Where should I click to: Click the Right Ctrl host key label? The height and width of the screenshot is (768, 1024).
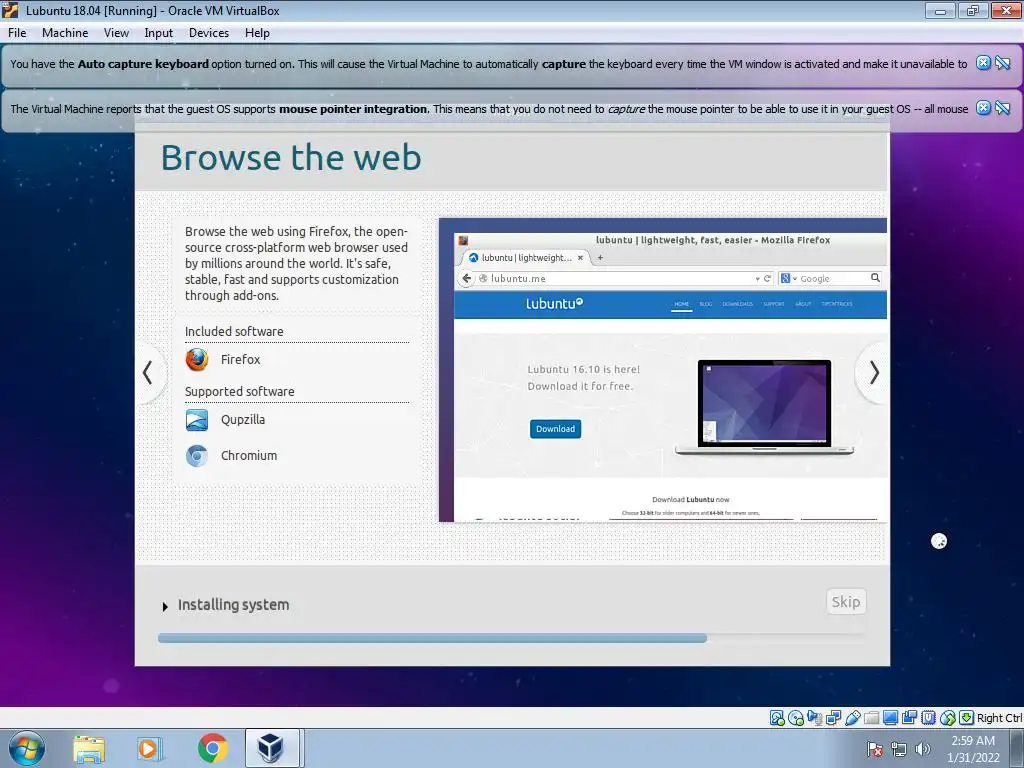(999, 718)
